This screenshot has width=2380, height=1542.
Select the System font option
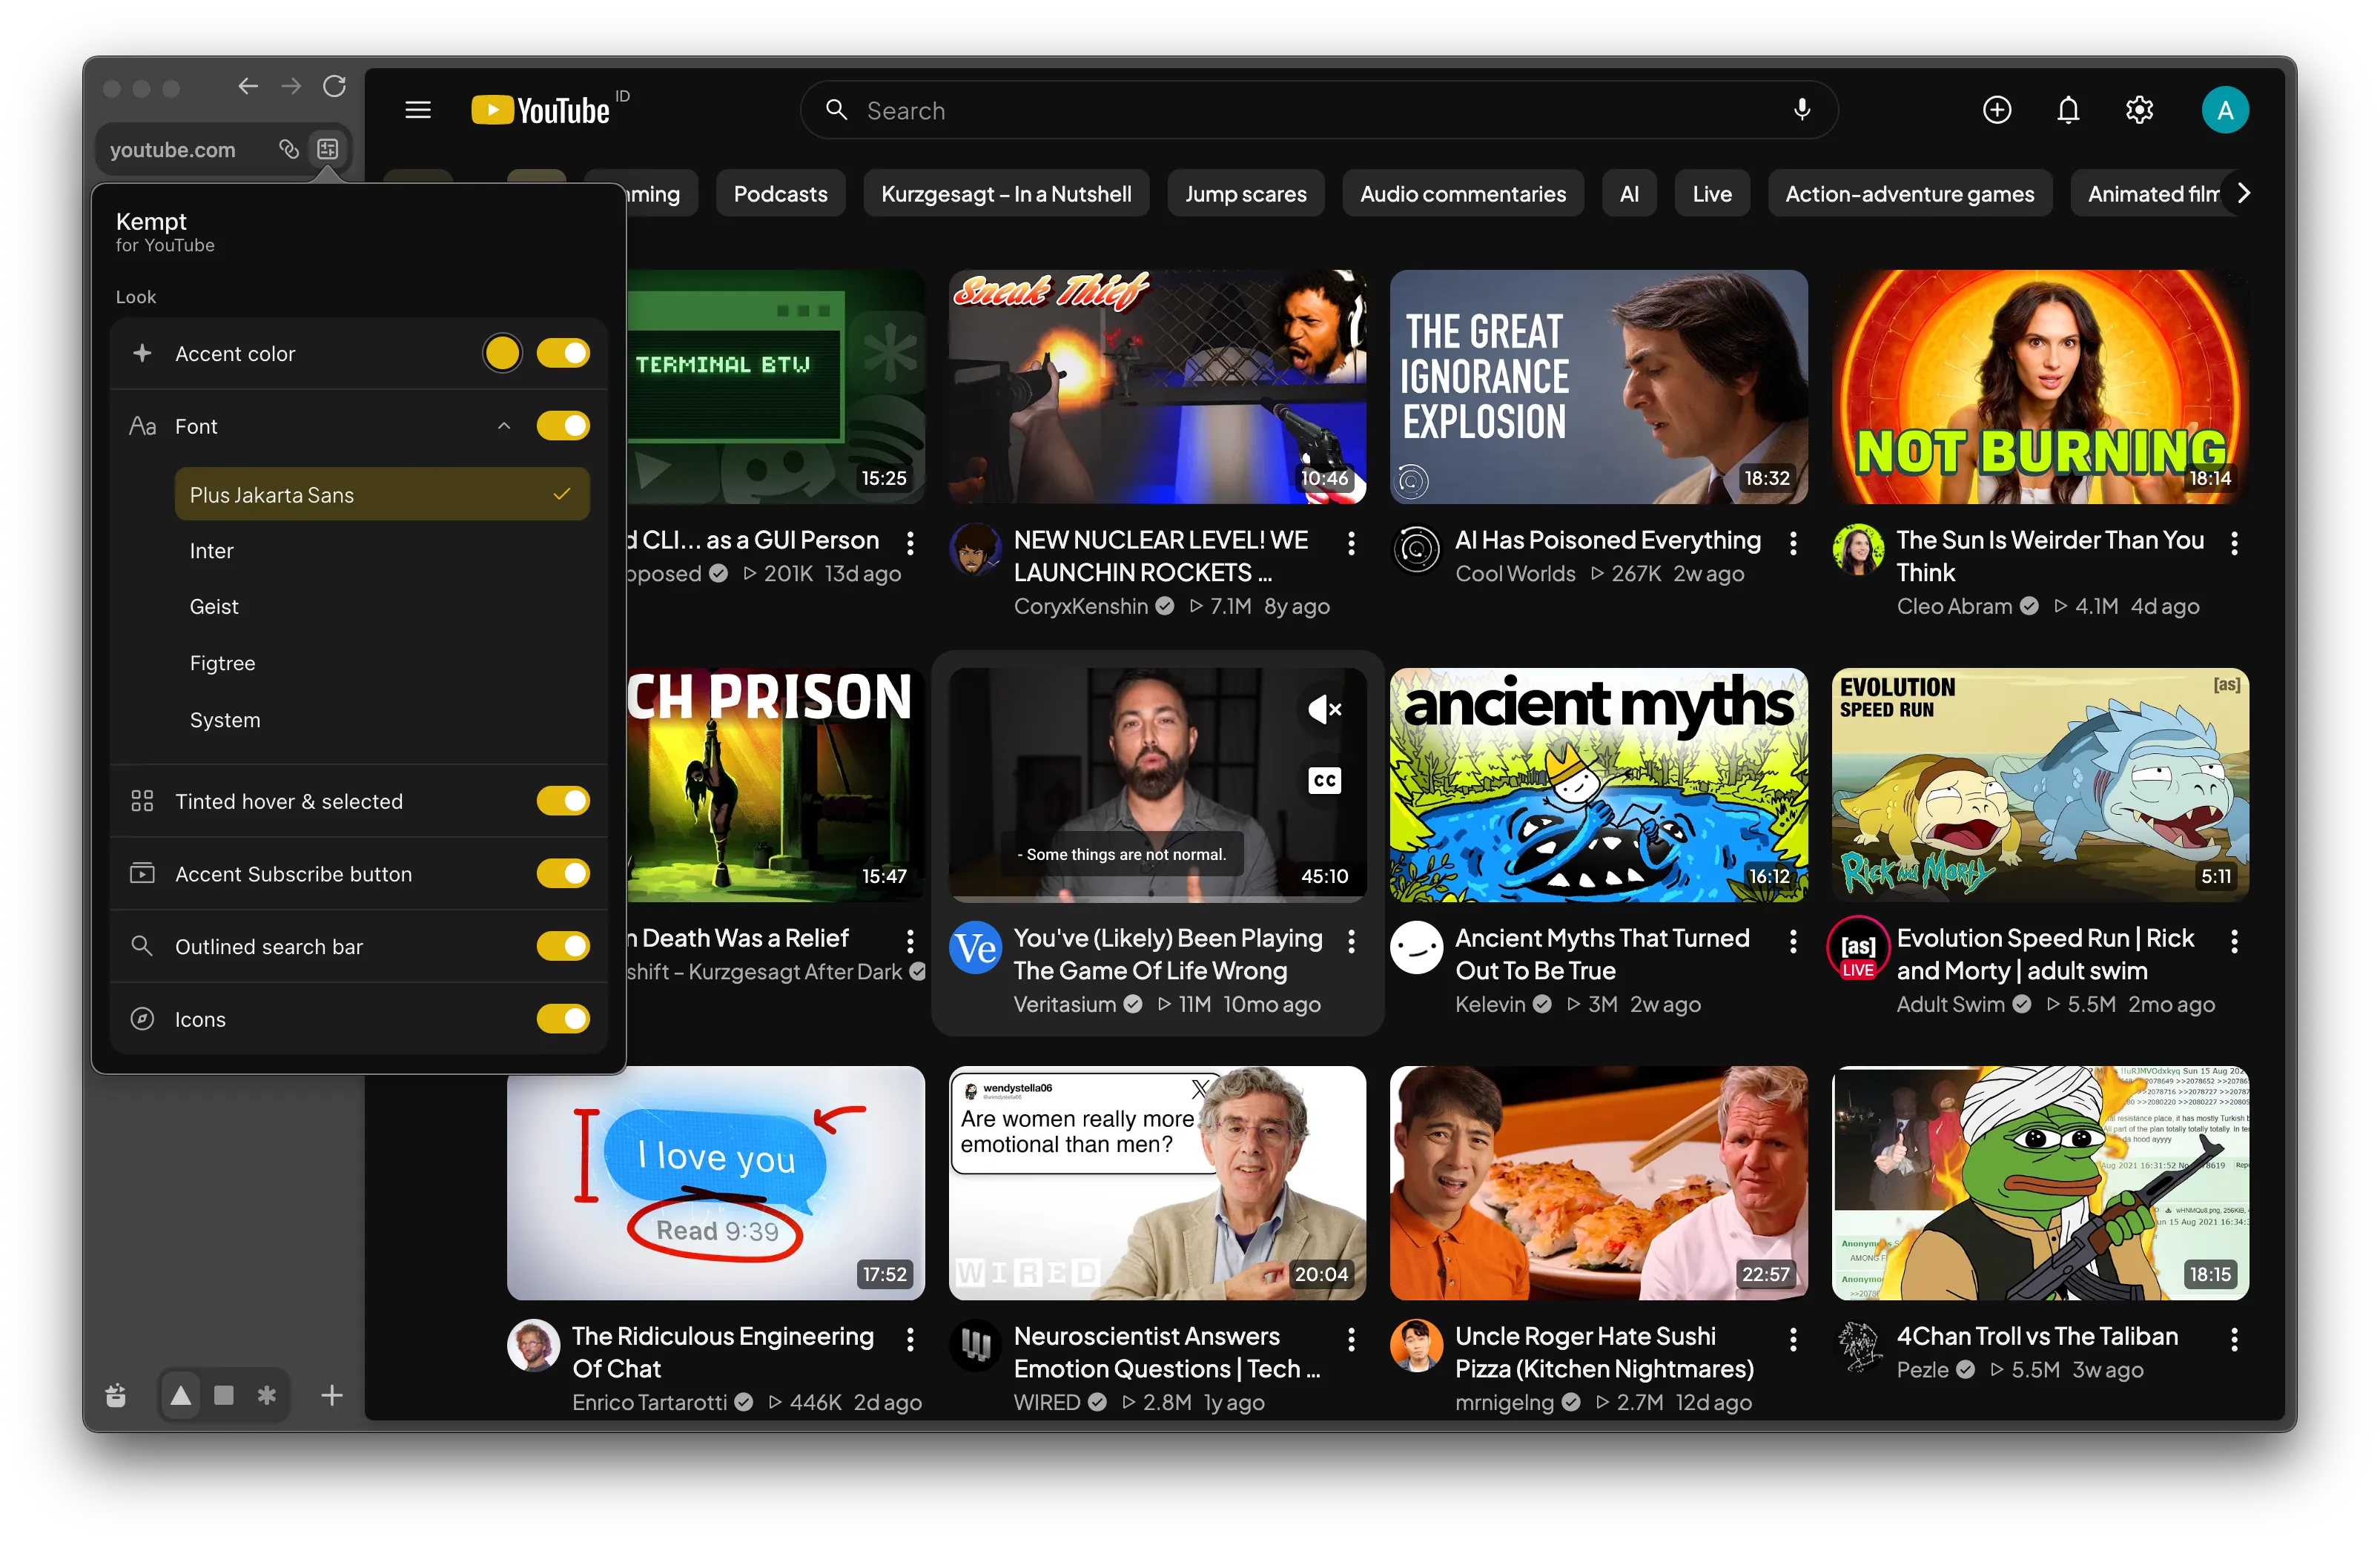point(382,721)
